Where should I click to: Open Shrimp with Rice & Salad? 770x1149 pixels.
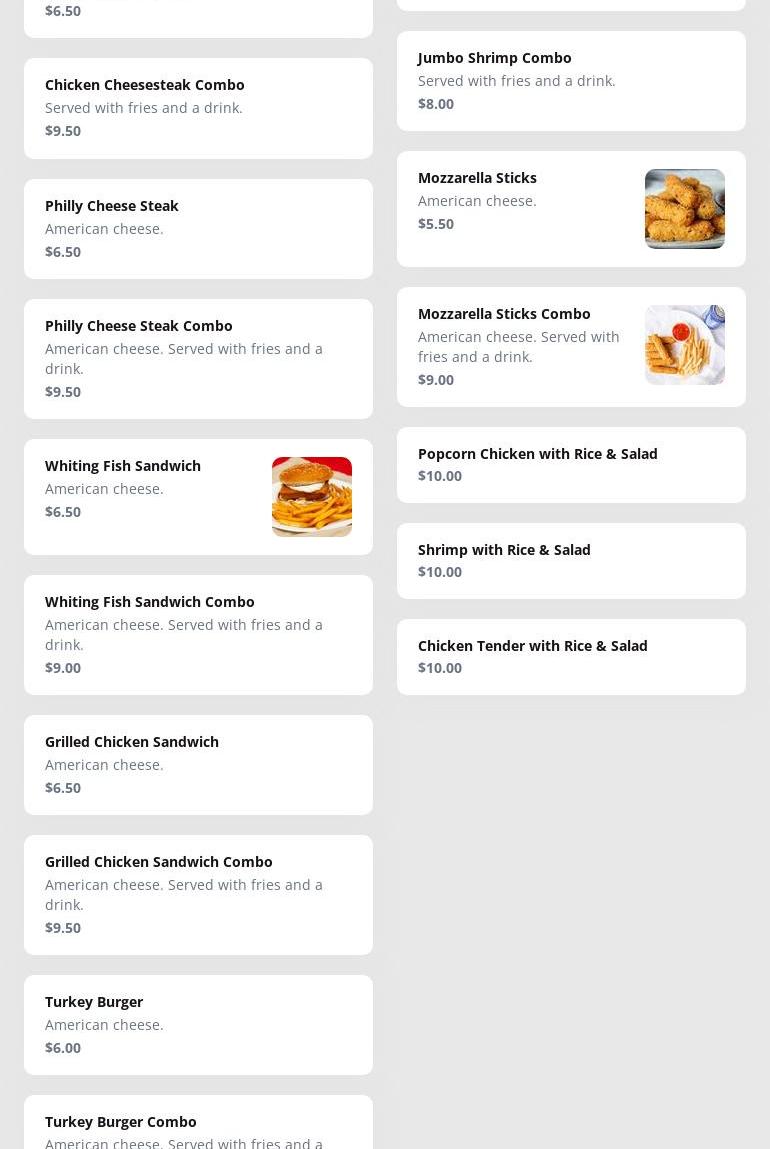[504, 550]
